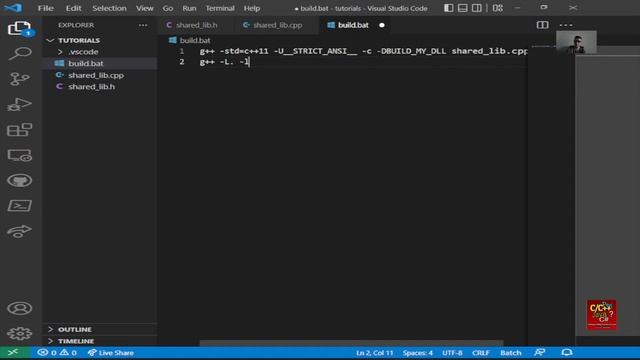This screenshot has width=640, height=360.
Task: Click the C/C++ logo thumbnail
Action: (x=602, y=315)
